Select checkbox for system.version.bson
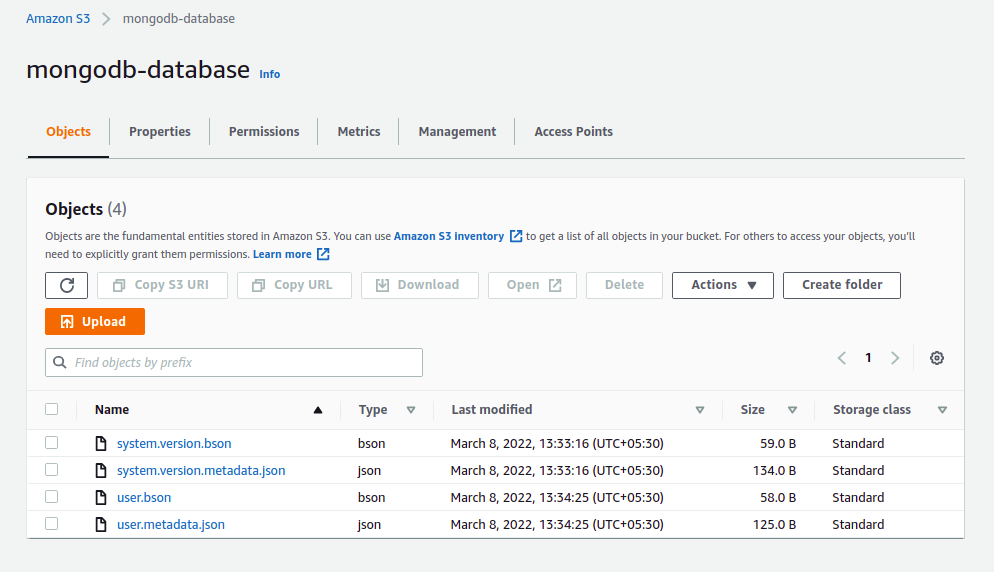 point(51,443)
